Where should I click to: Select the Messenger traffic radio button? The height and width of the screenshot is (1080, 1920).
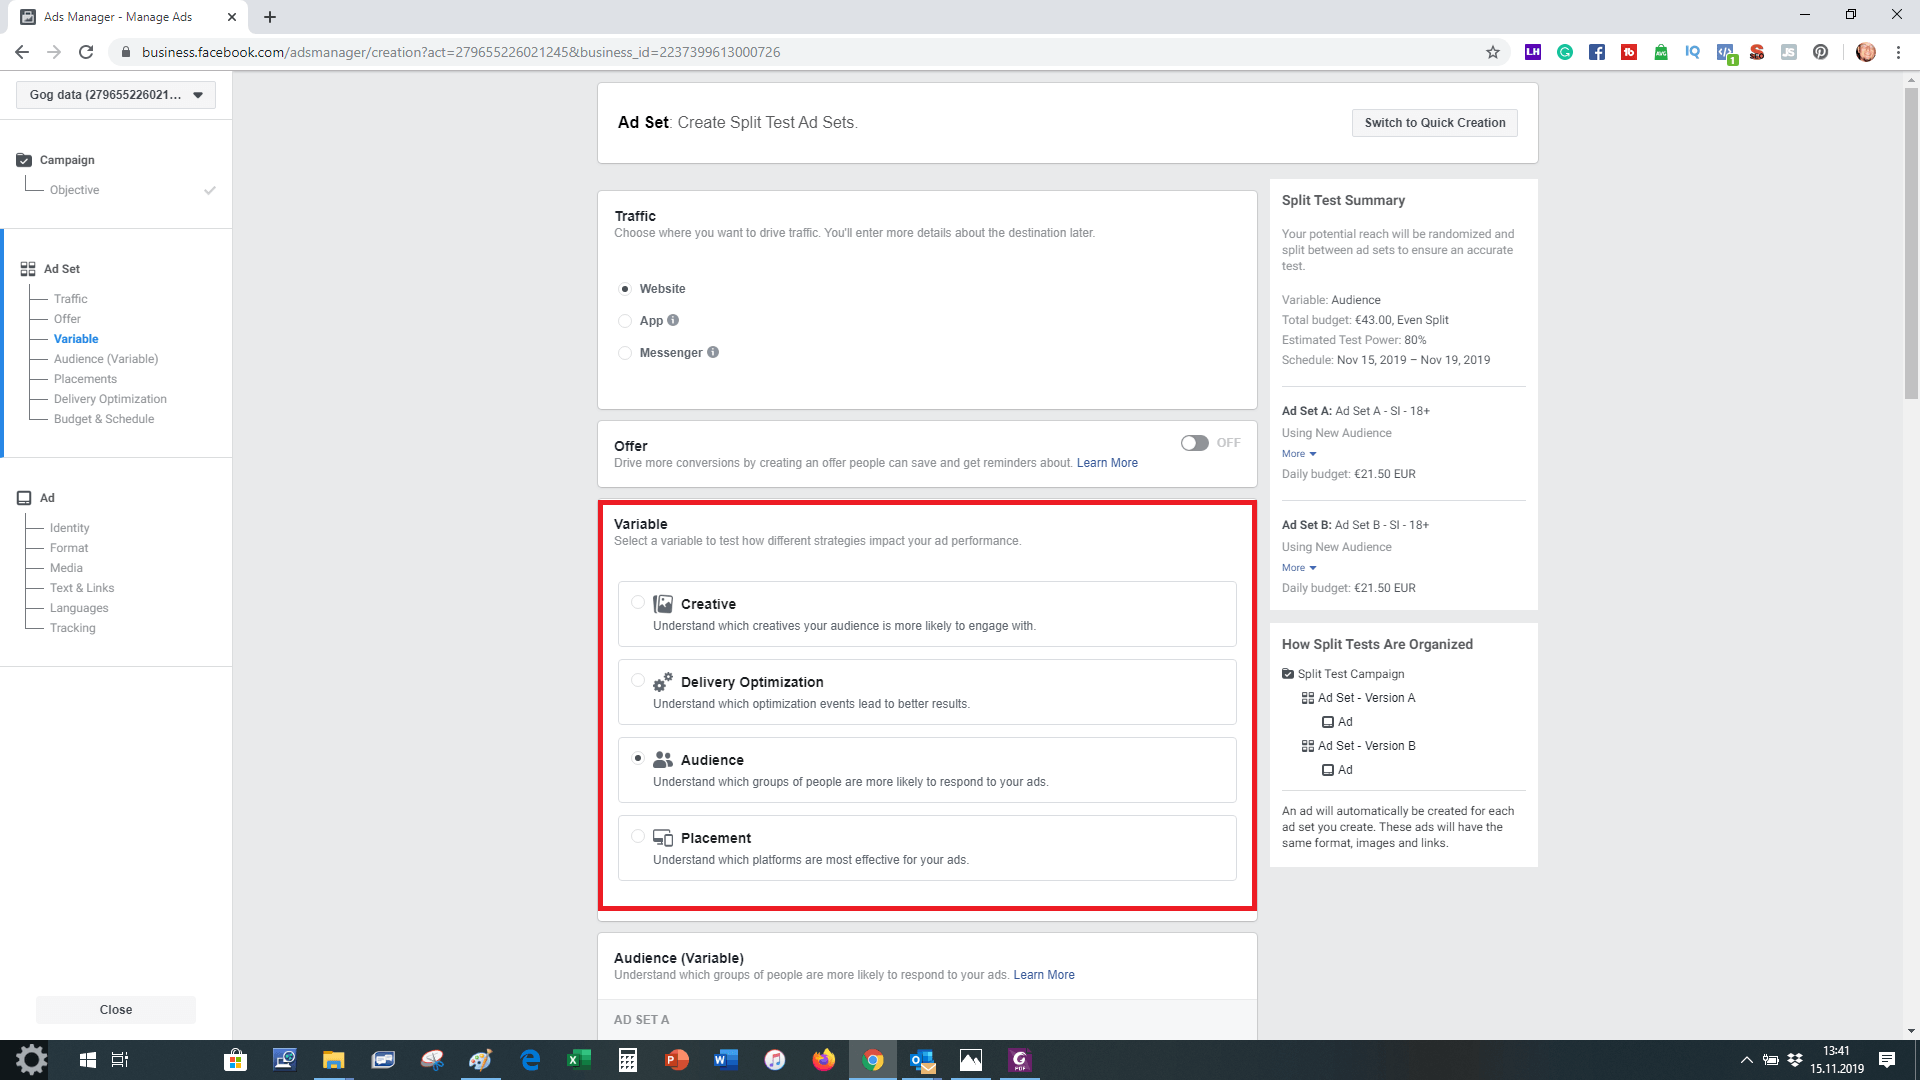[x=625, y=353]
